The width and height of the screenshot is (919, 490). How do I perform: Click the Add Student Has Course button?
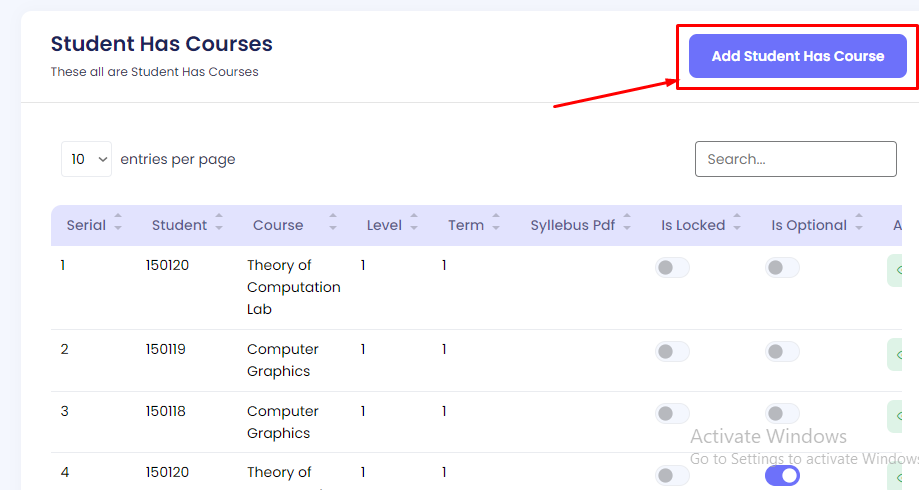pyautogui.click(x=797, y=56)
